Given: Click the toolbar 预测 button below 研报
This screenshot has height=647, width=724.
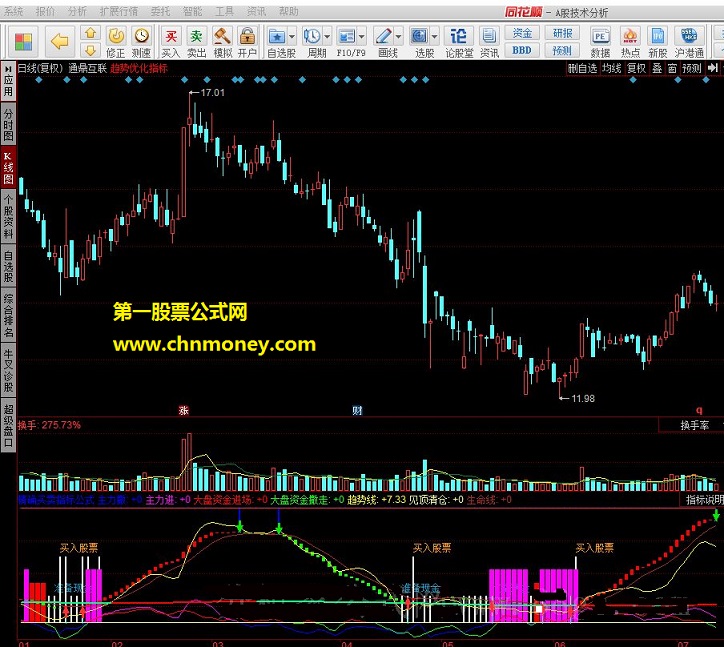Looking at the screenshot, I should click(x=562, y=50).
